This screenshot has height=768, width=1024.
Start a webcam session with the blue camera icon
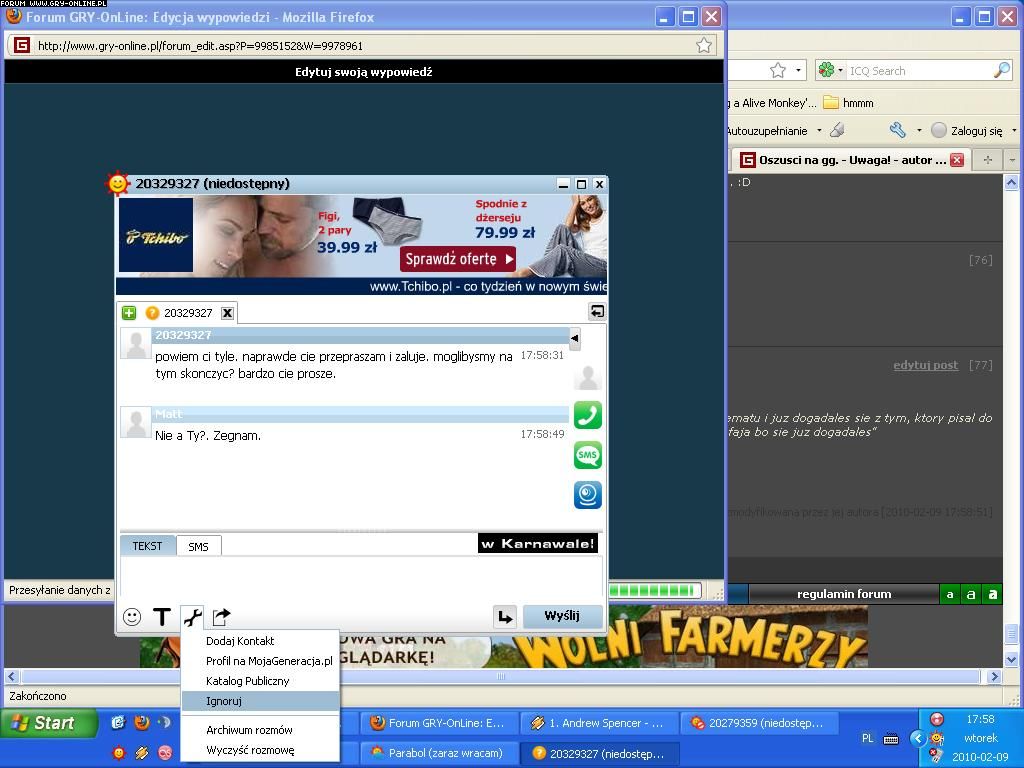[x=588, y=495]
